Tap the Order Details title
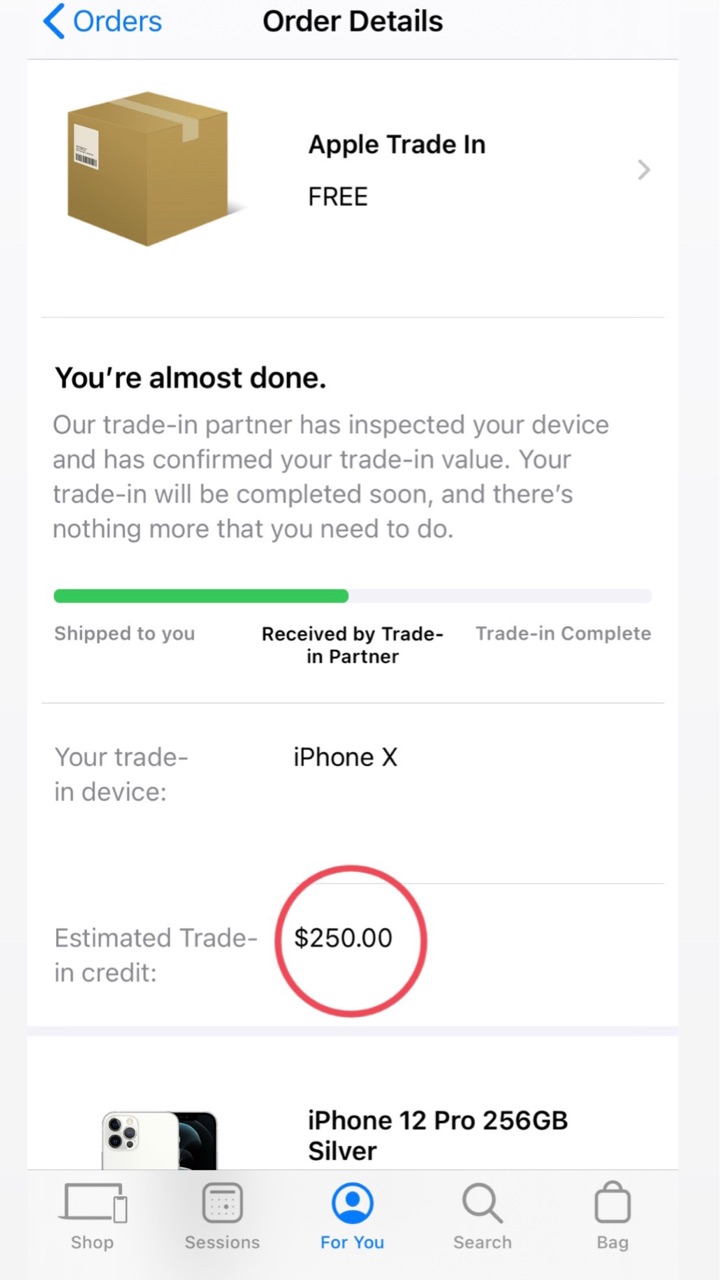The height and width of the screenshot is (1280, 720). (x=352, y=21)
